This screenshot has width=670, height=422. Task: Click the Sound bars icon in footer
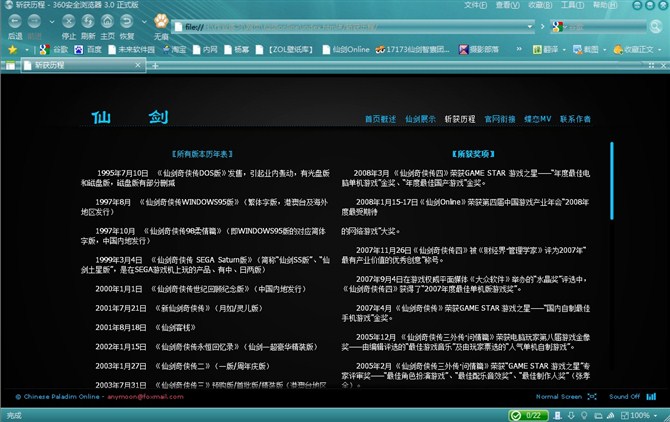tap(651, 397)
